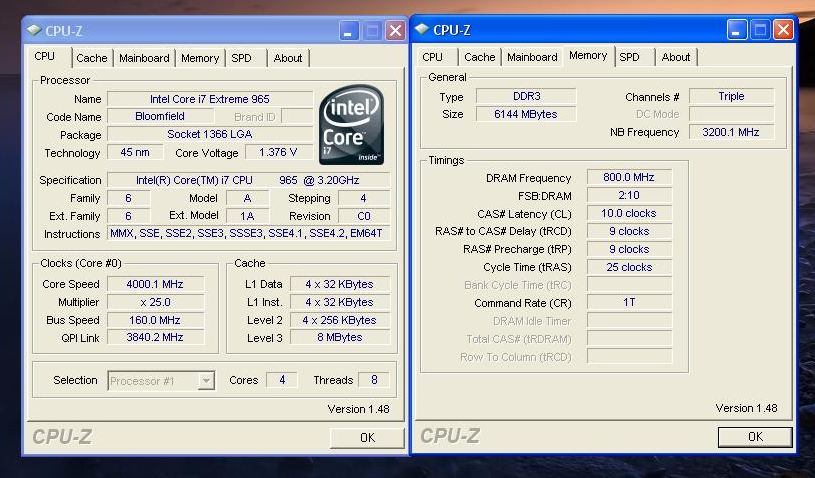
Task: Click Level 3 value 8 MBytes
Action: 339,337
